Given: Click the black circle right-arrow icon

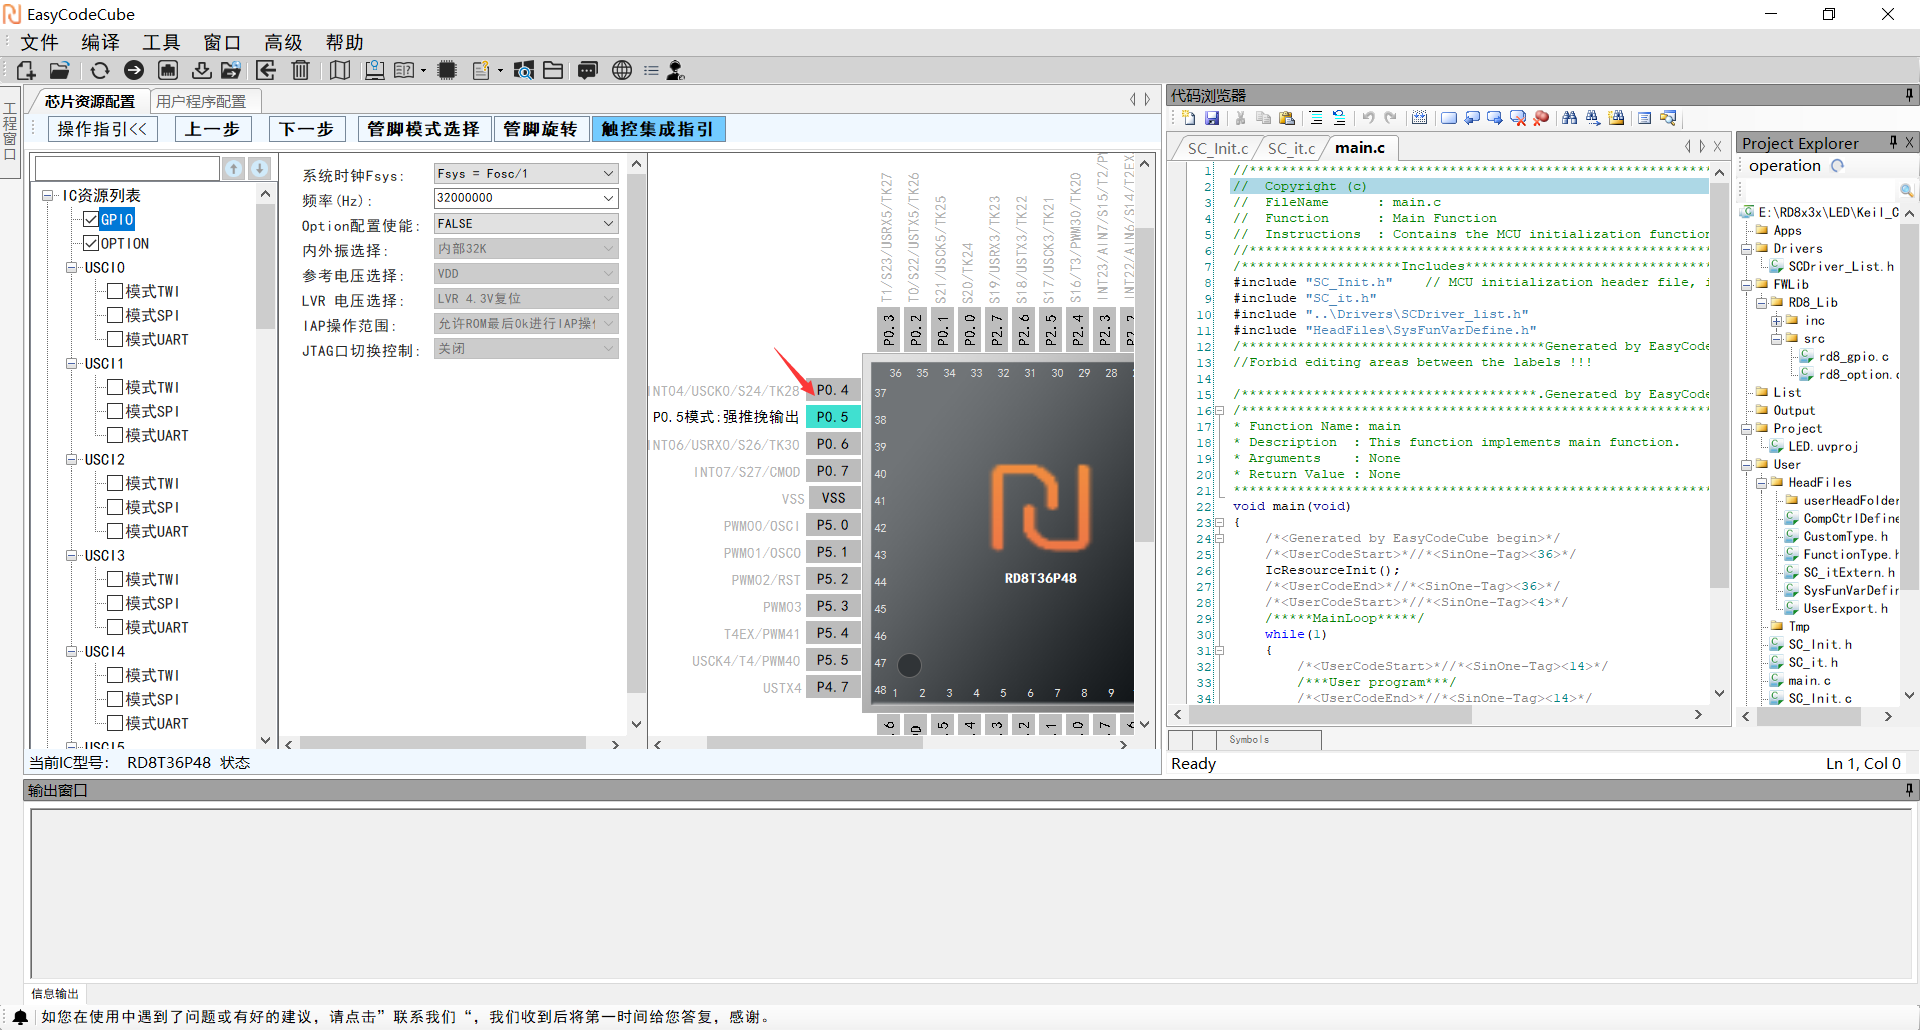Looking at the screenshot, I should tap(134, 70).
